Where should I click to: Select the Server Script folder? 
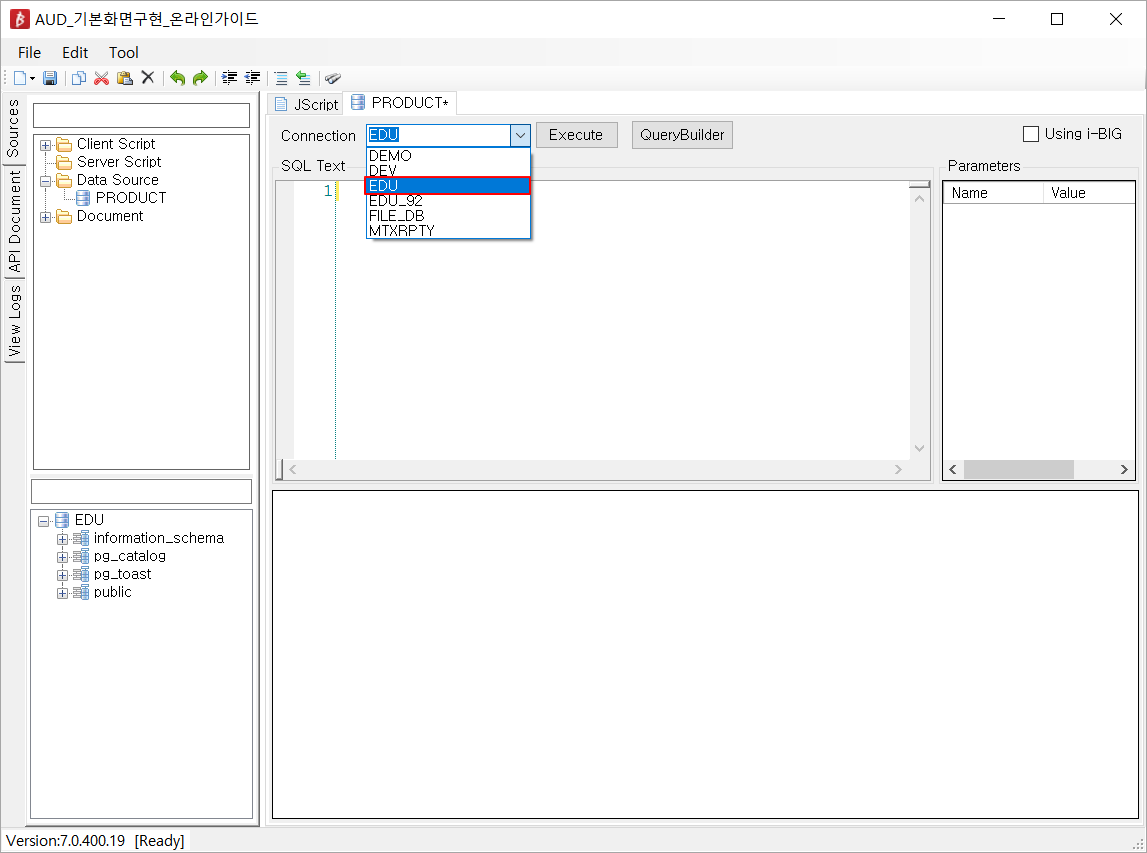tap(119, 162)
